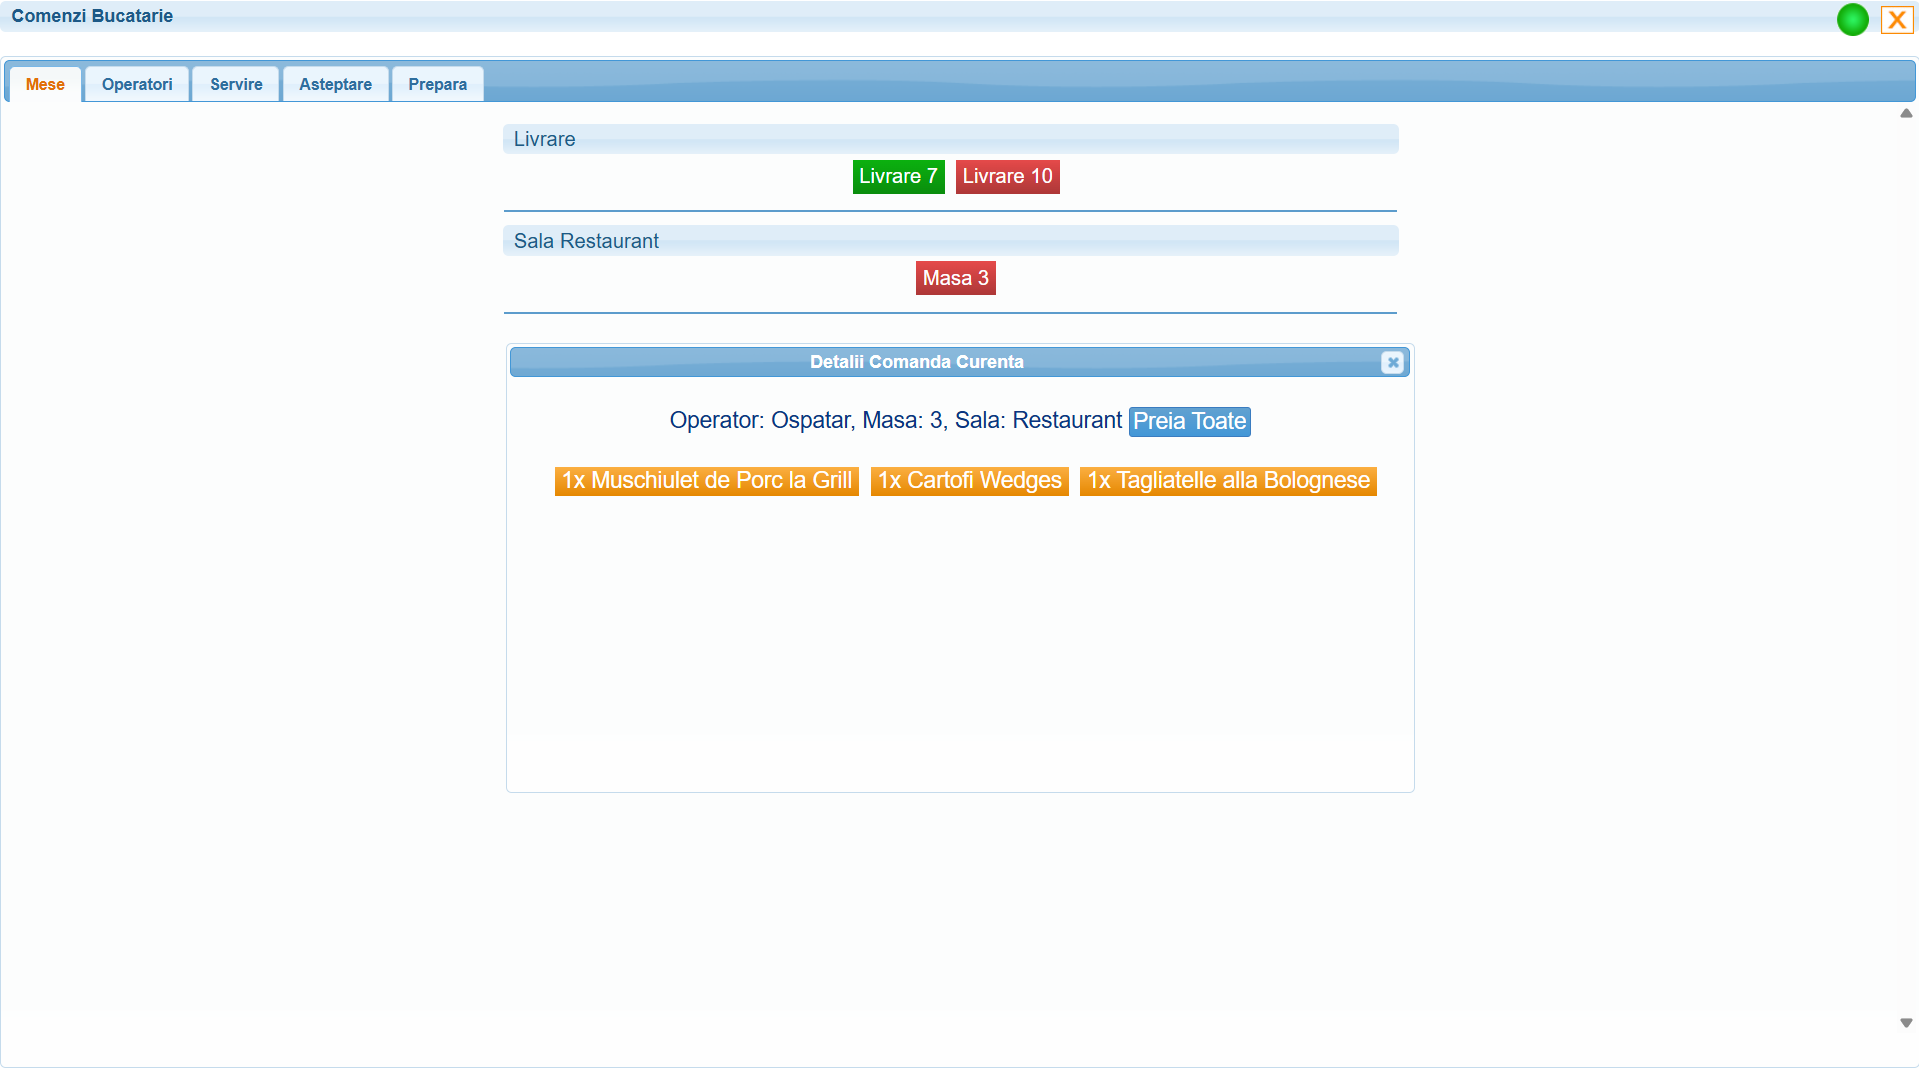Switch to the Operatori tab
The image size is (1919, 1079).
point(136,84)
